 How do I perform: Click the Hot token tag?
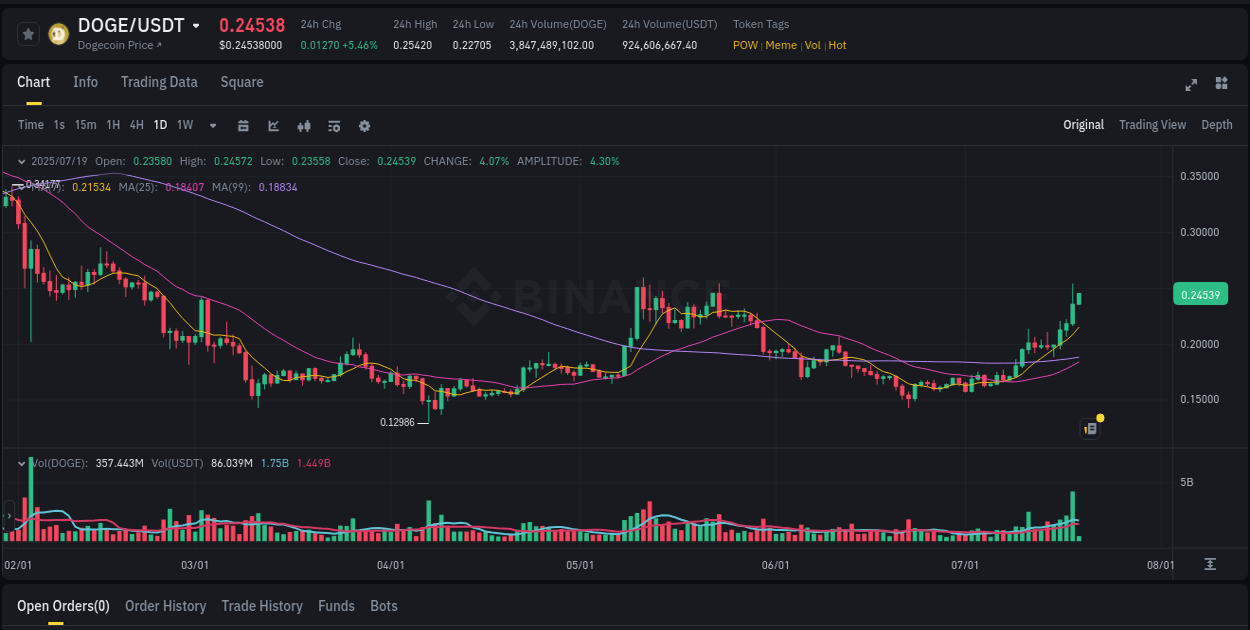click(837, 45)
